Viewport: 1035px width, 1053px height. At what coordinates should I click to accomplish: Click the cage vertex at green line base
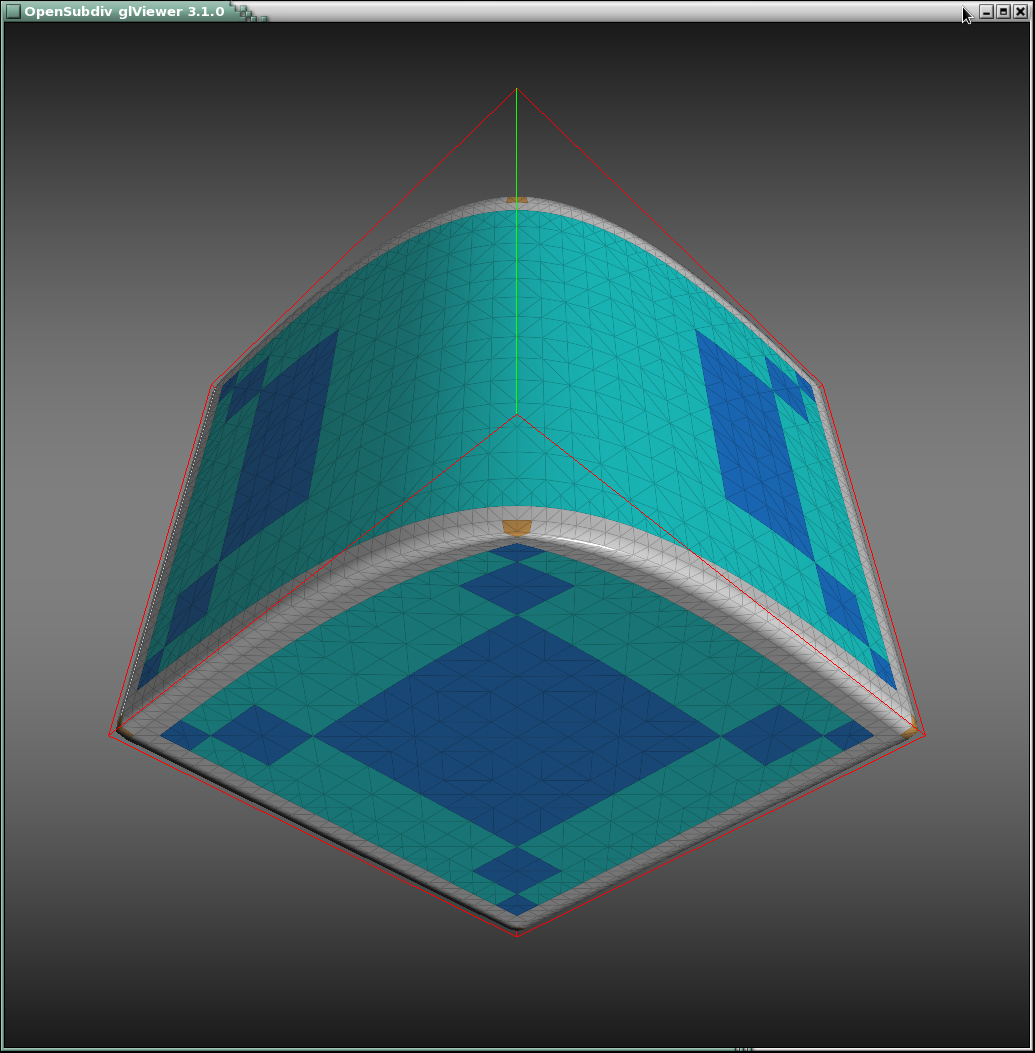pyautogui.click(x=516, y=414)
